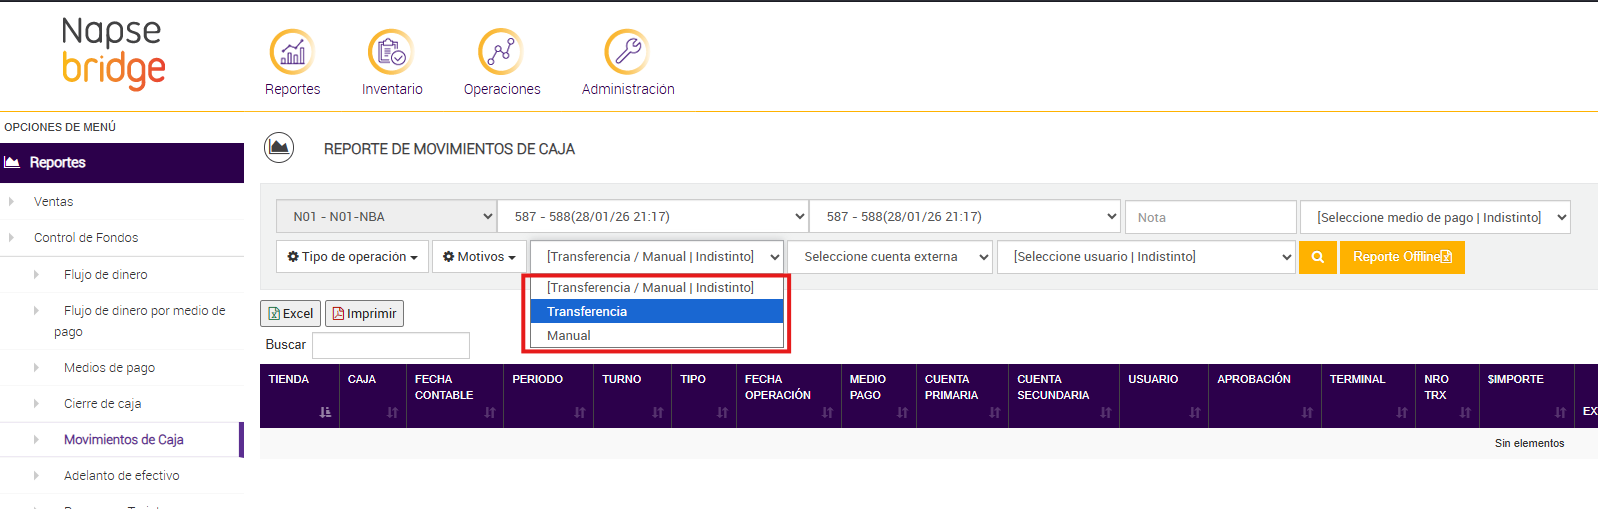
Task: Sort by the $IMPORTE column arrows
Action: [x=1560, y=412]
